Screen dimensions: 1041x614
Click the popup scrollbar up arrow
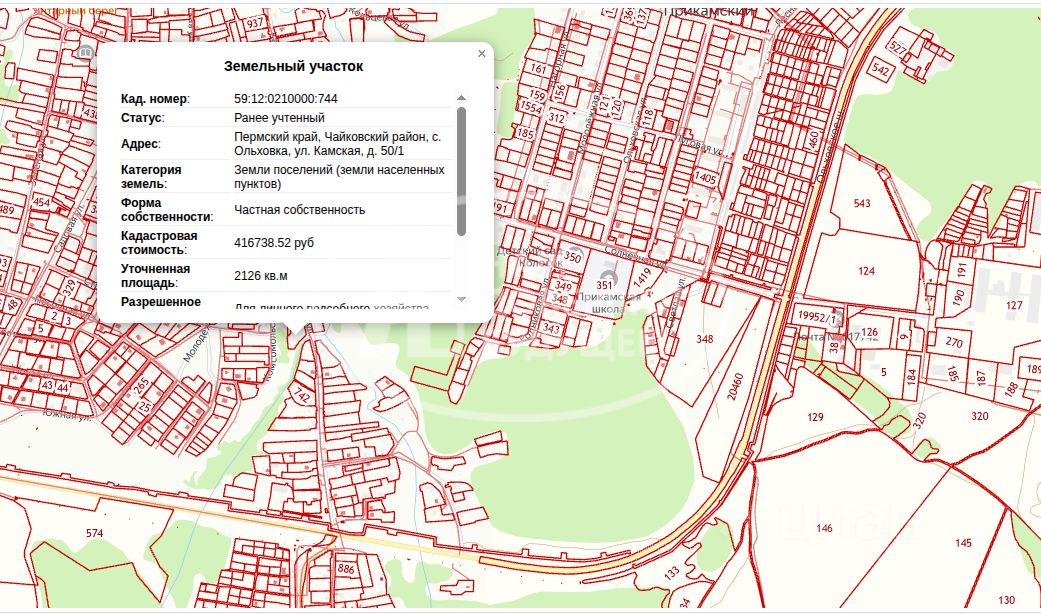point(461,98)
